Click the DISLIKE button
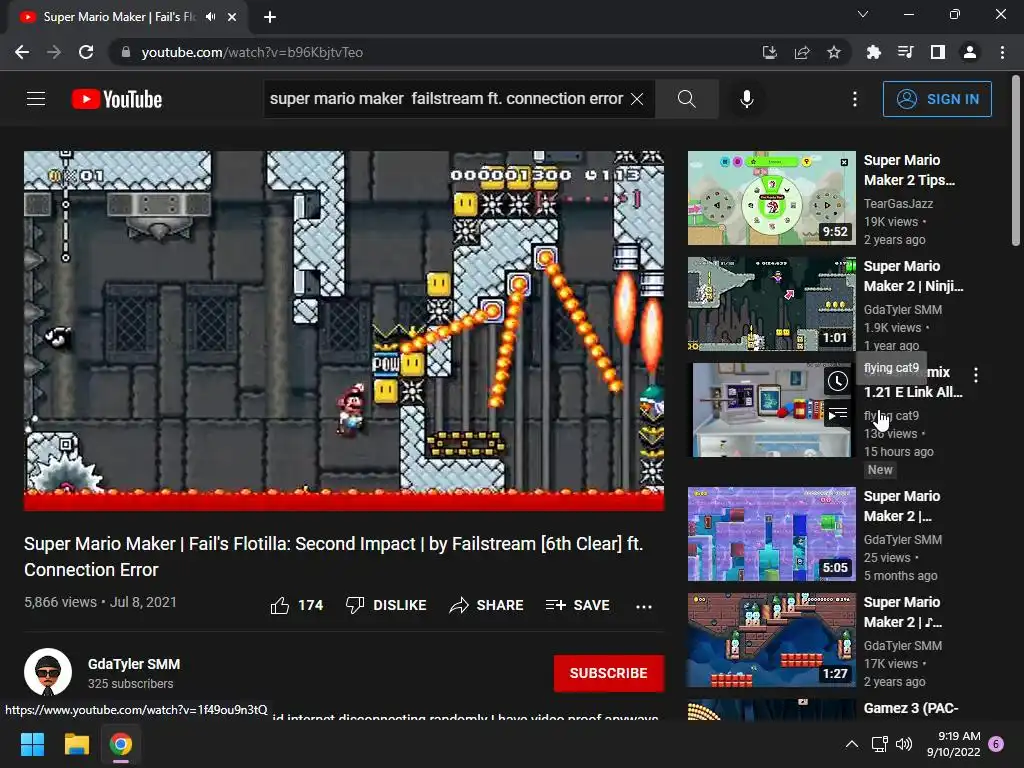1024x768 pixels. coord(386,605)
